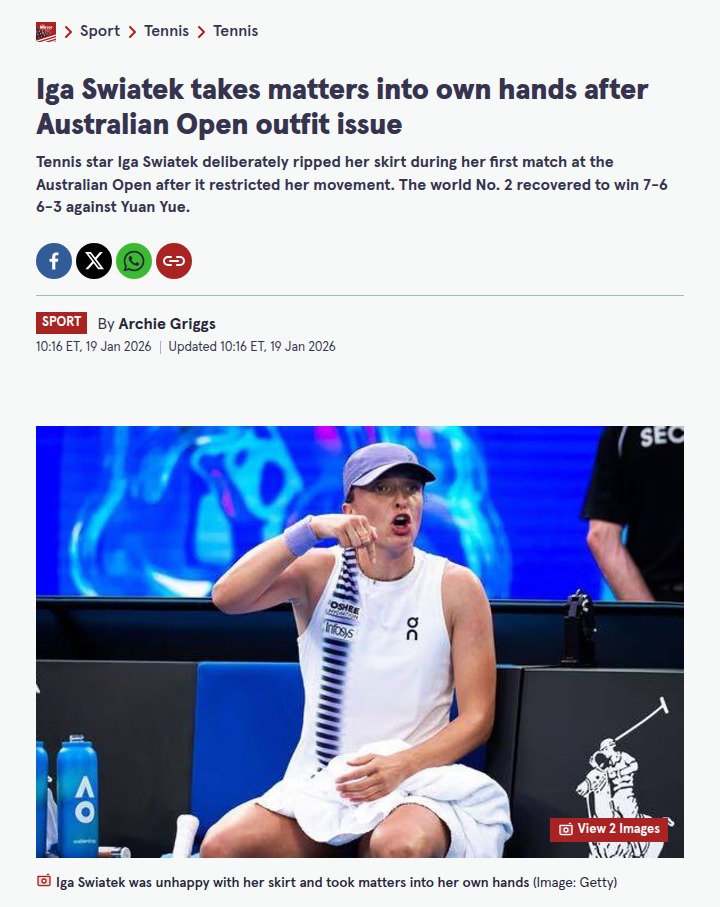Screen dimensions: 720x907
Task: Open the red SPORT category tag
Action: (61, 322)
